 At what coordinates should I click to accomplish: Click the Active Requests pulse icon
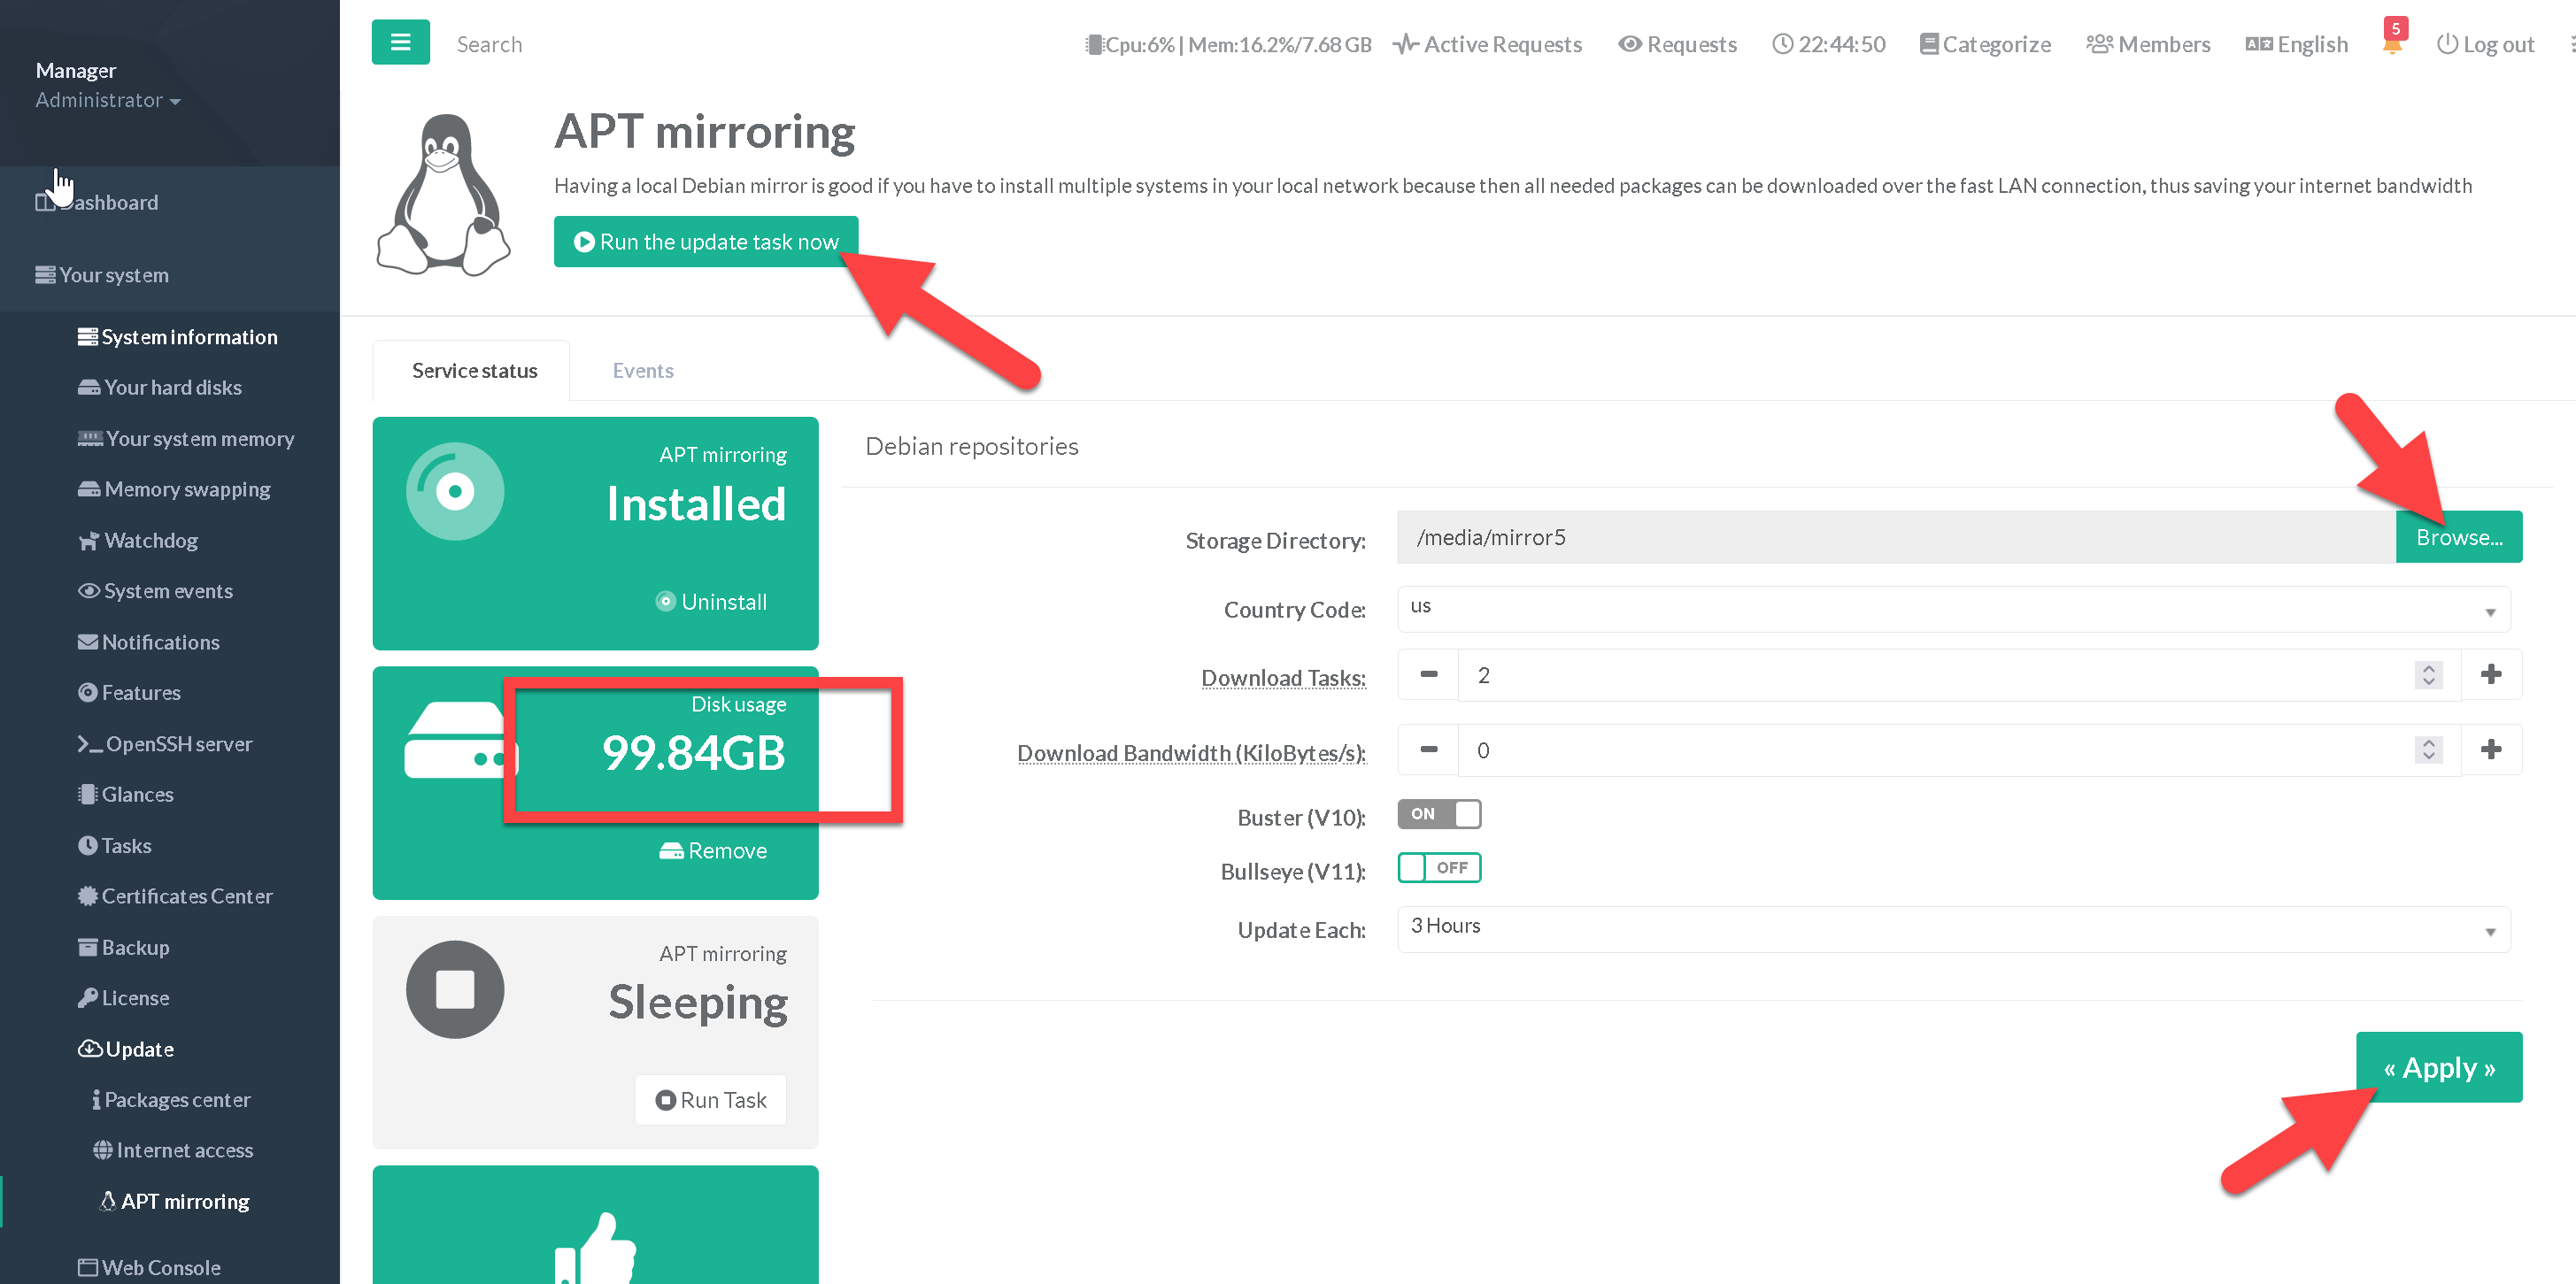tap(1406, 44)
